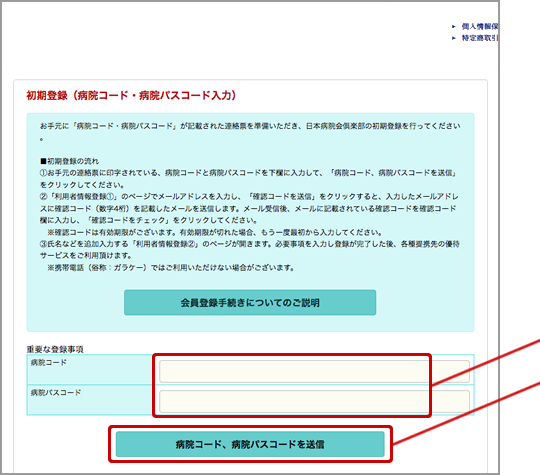Image resolution: width=540 pixels, height=475 pixels.
Task: Focus the 病院コード input field
Action: (314, 371)
